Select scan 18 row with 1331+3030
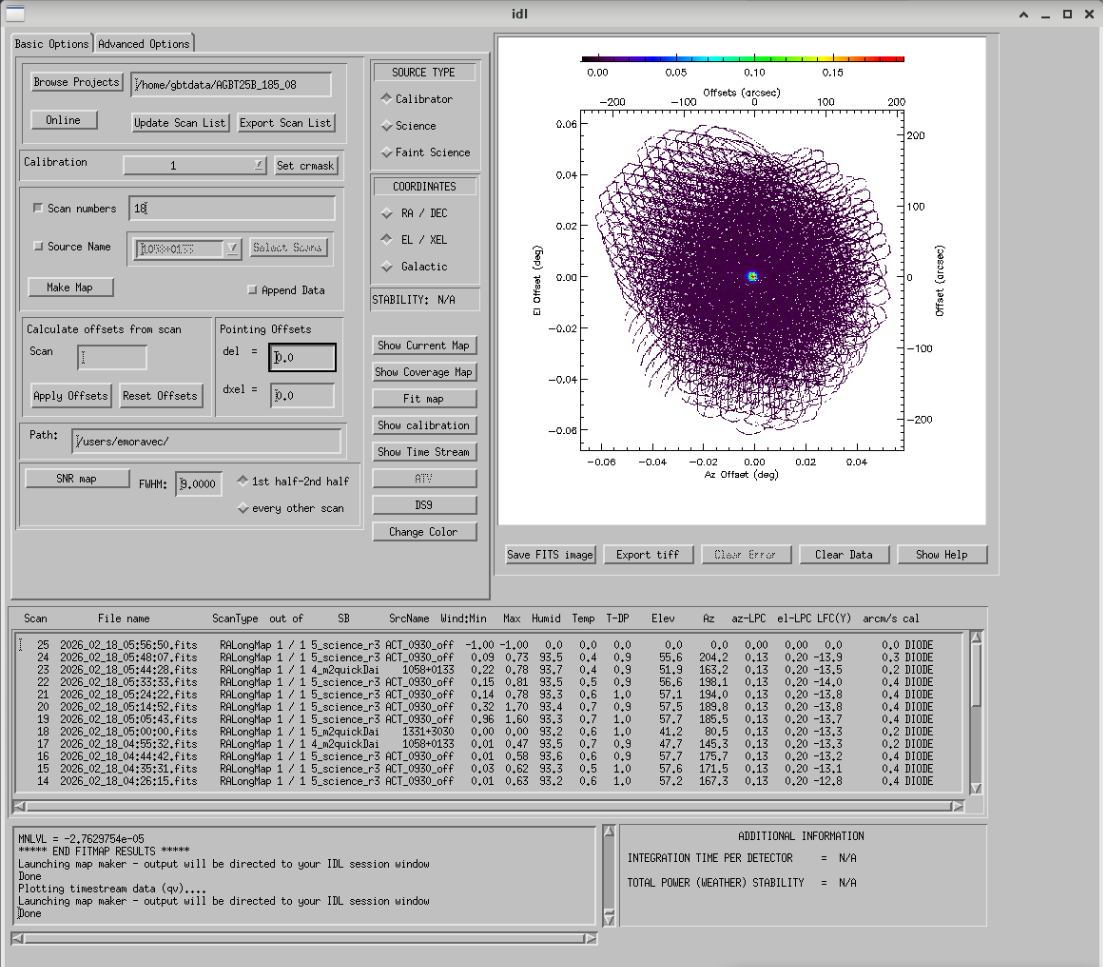Screen dimensions: 1103x967 point(490,731)
